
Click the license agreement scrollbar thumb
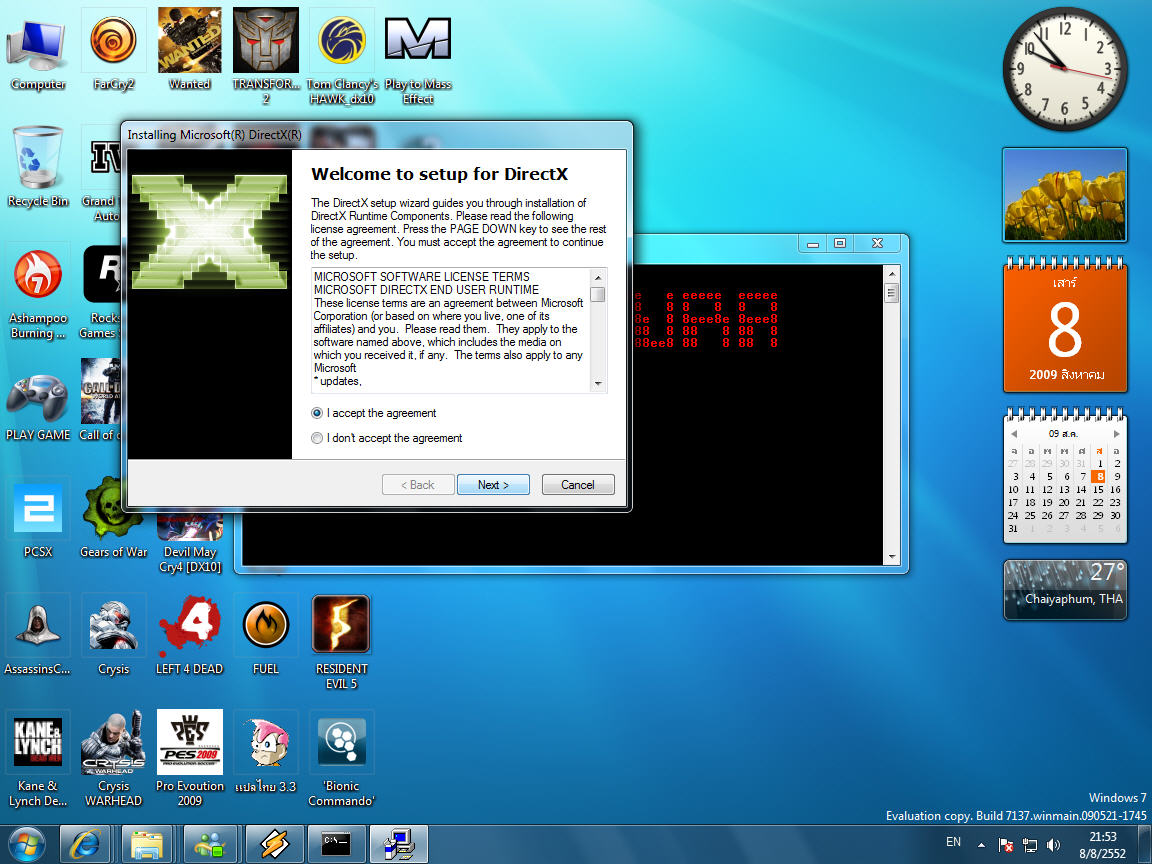click(x=598, y=294)
